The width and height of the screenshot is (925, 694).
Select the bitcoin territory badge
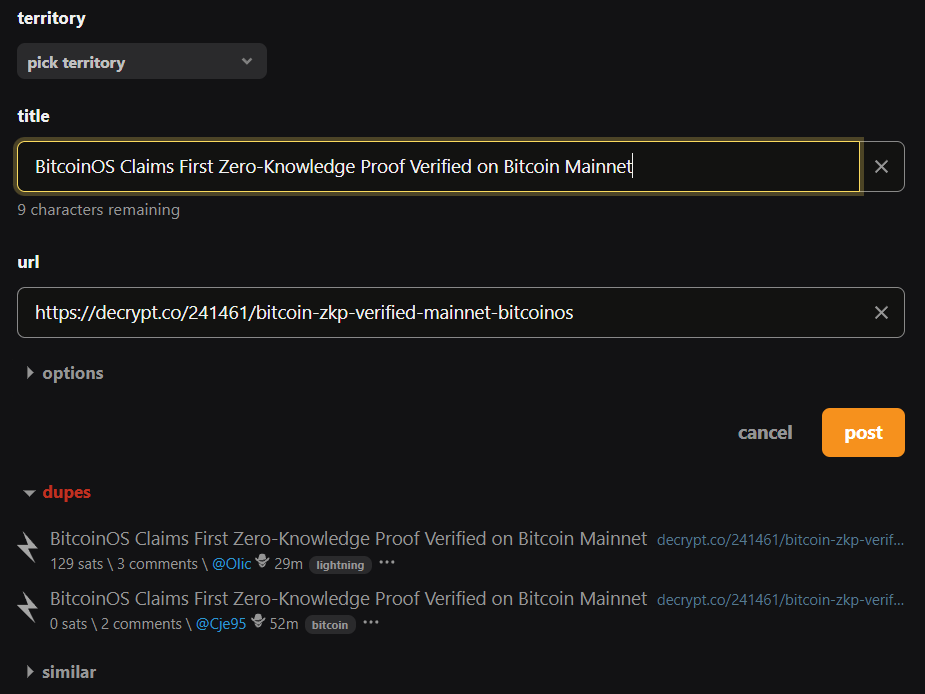click(x=329, y=625)
